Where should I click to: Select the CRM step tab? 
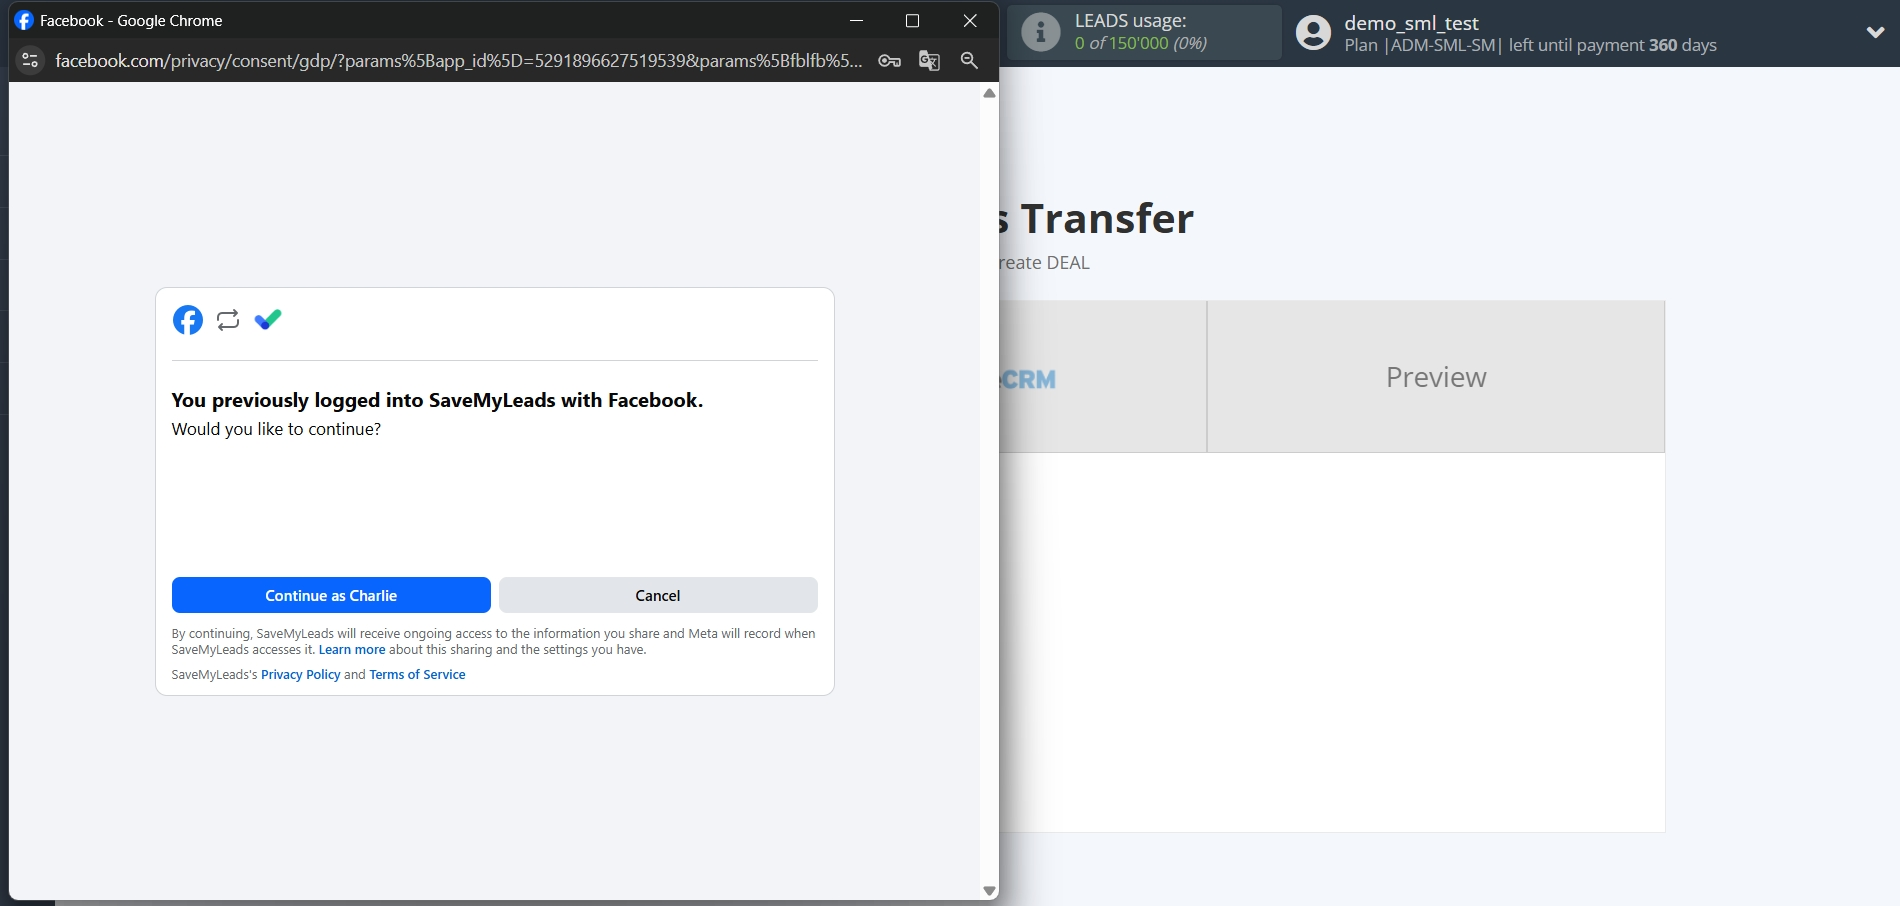tap(1100, 378)
